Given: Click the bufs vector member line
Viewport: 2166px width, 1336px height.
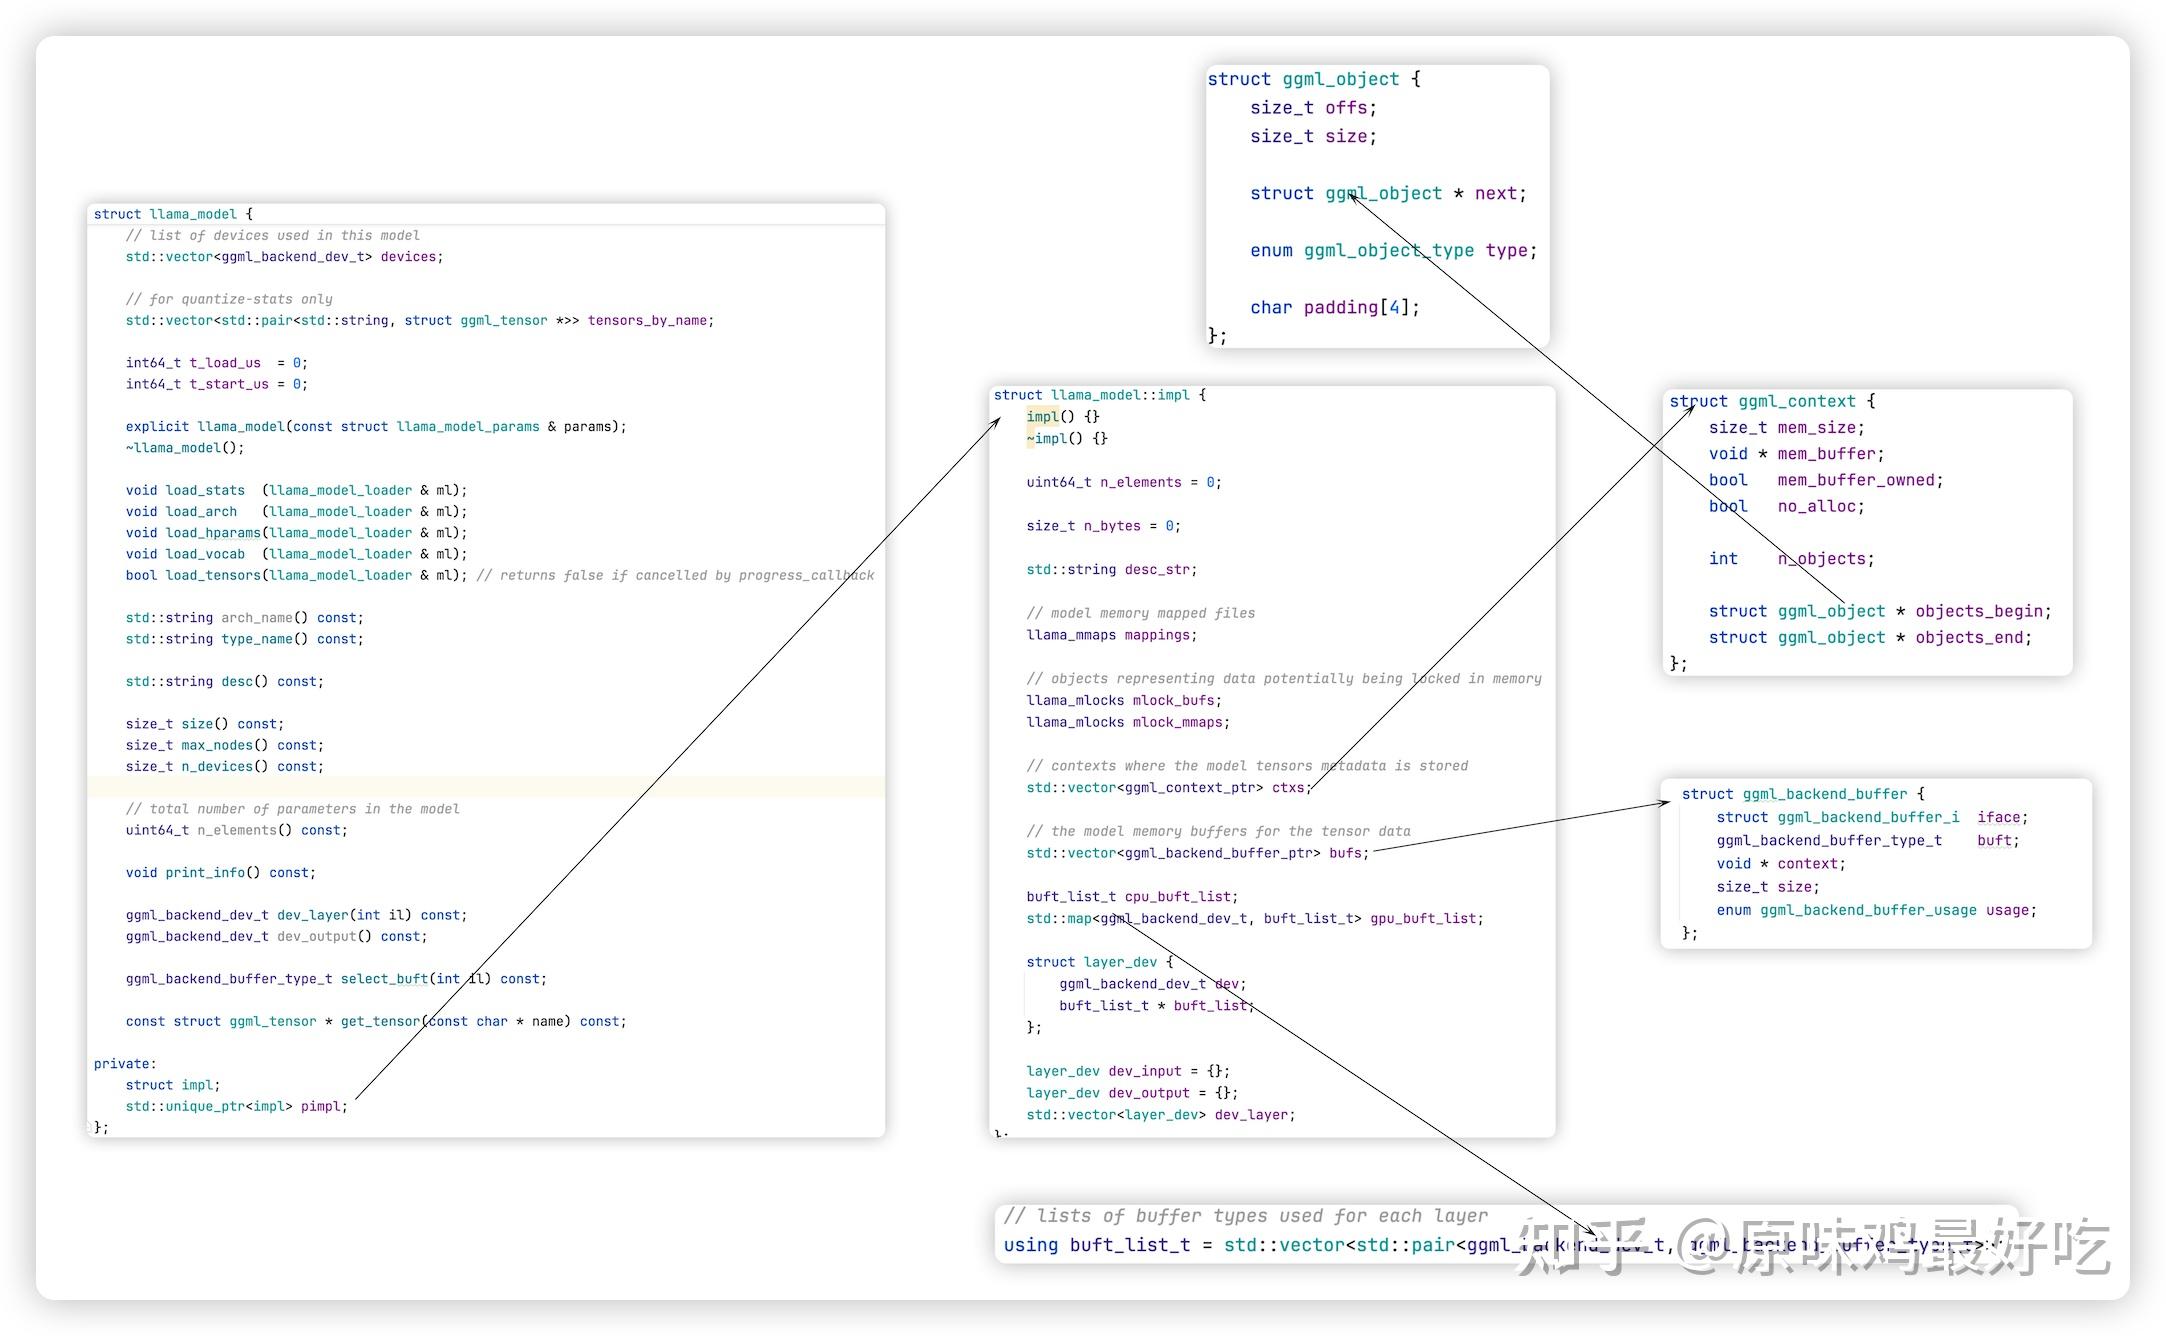Looking at the screenshot, I should (x=1196, y=853).
